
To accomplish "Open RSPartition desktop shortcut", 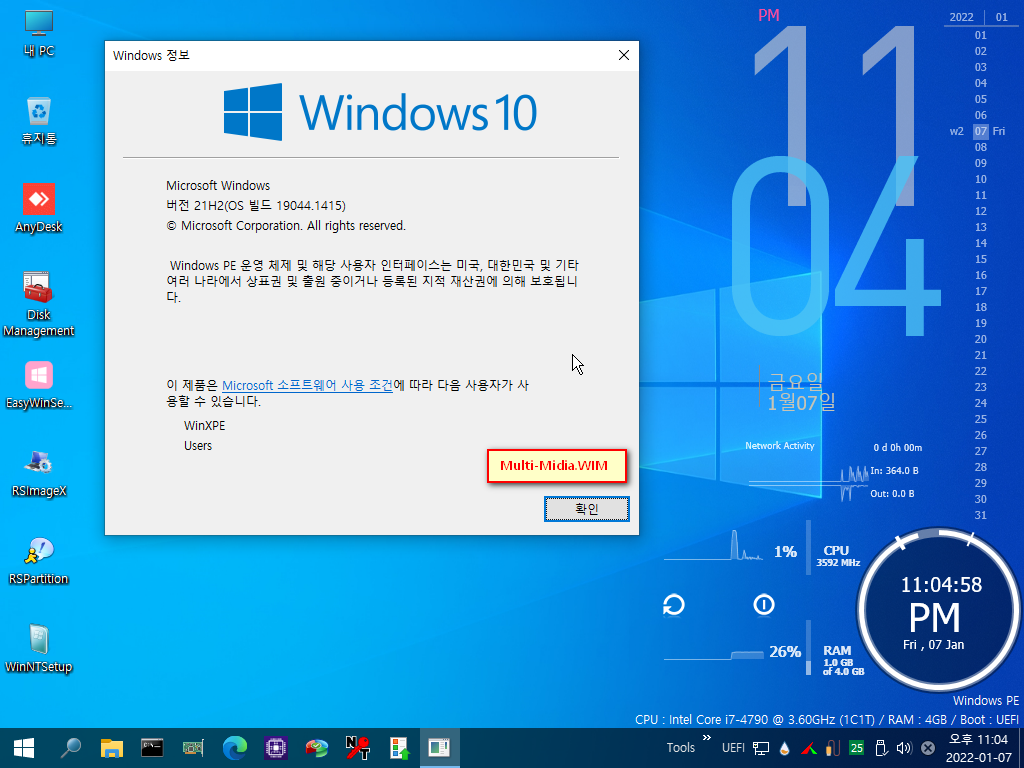I will [39, 562].
